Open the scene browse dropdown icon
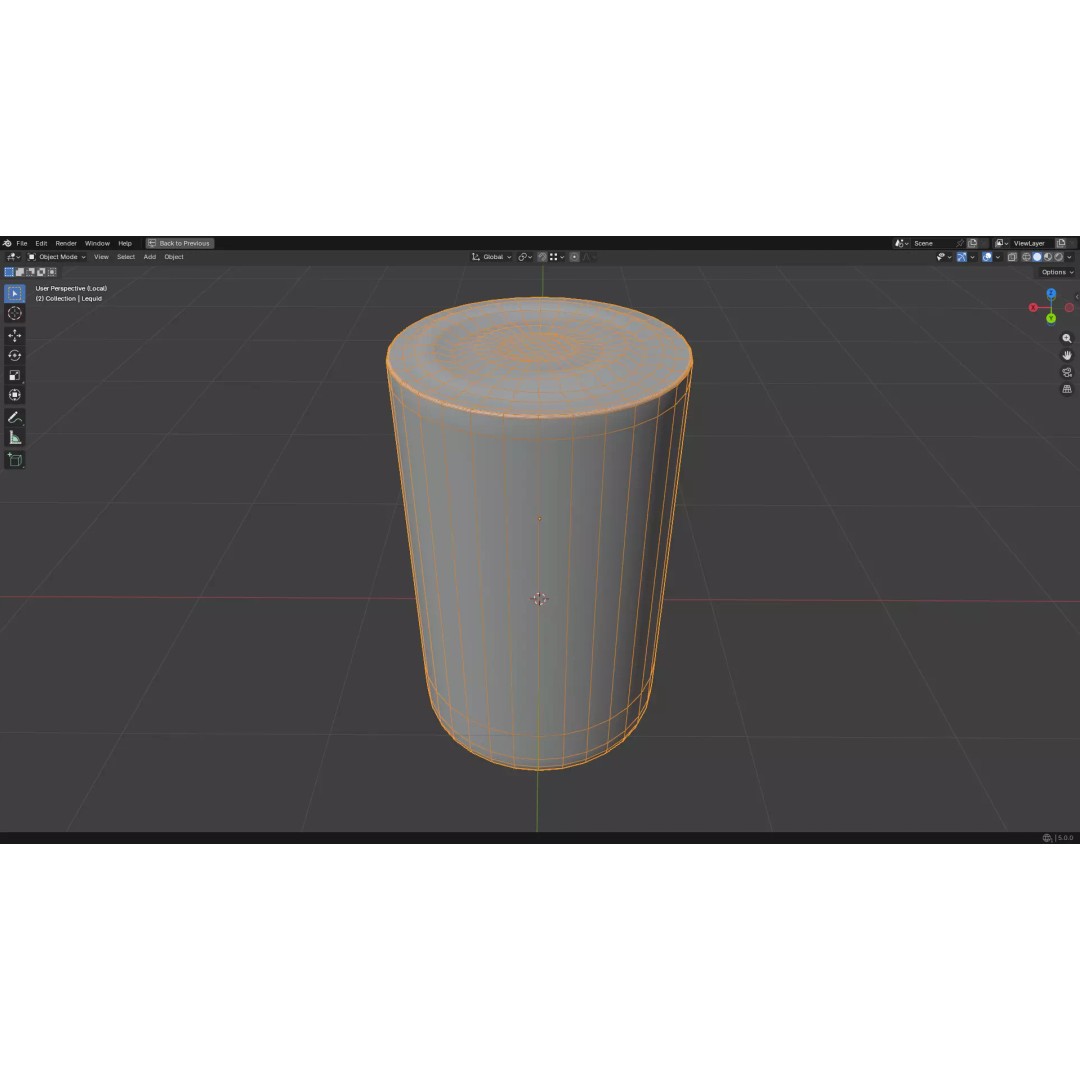The image size is (1080, 1080). click(x=901, y=243)
